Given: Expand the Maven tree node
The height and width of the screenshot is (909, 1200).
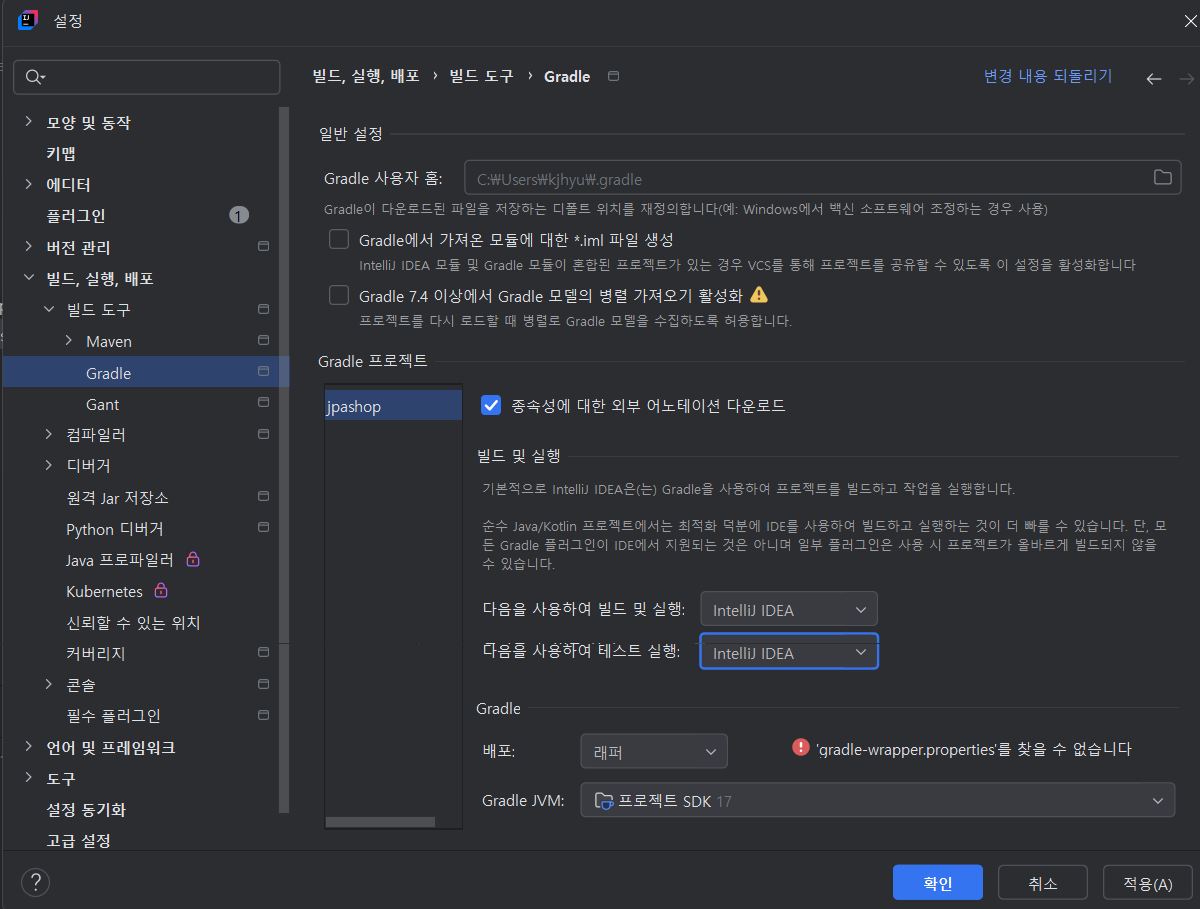Looking at the screenshot, I should pos(68,341).
